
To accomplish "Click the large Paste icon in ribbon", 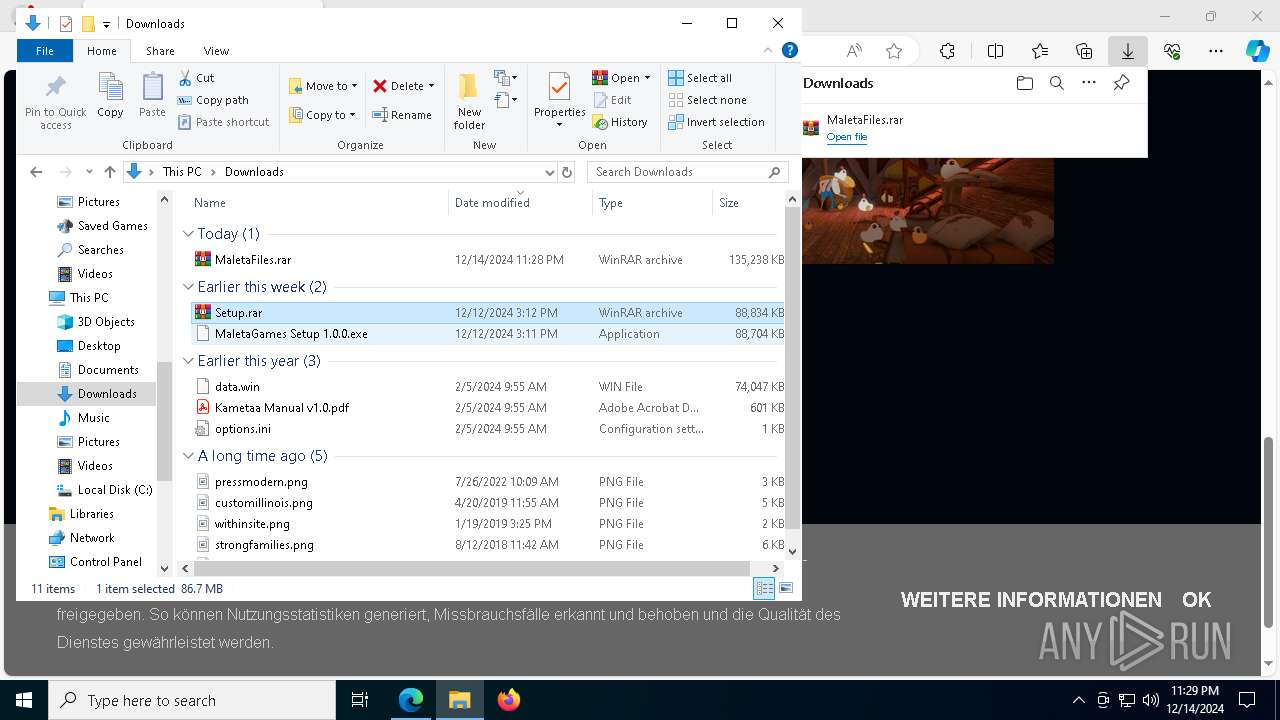I will click(x=152, y=88).
